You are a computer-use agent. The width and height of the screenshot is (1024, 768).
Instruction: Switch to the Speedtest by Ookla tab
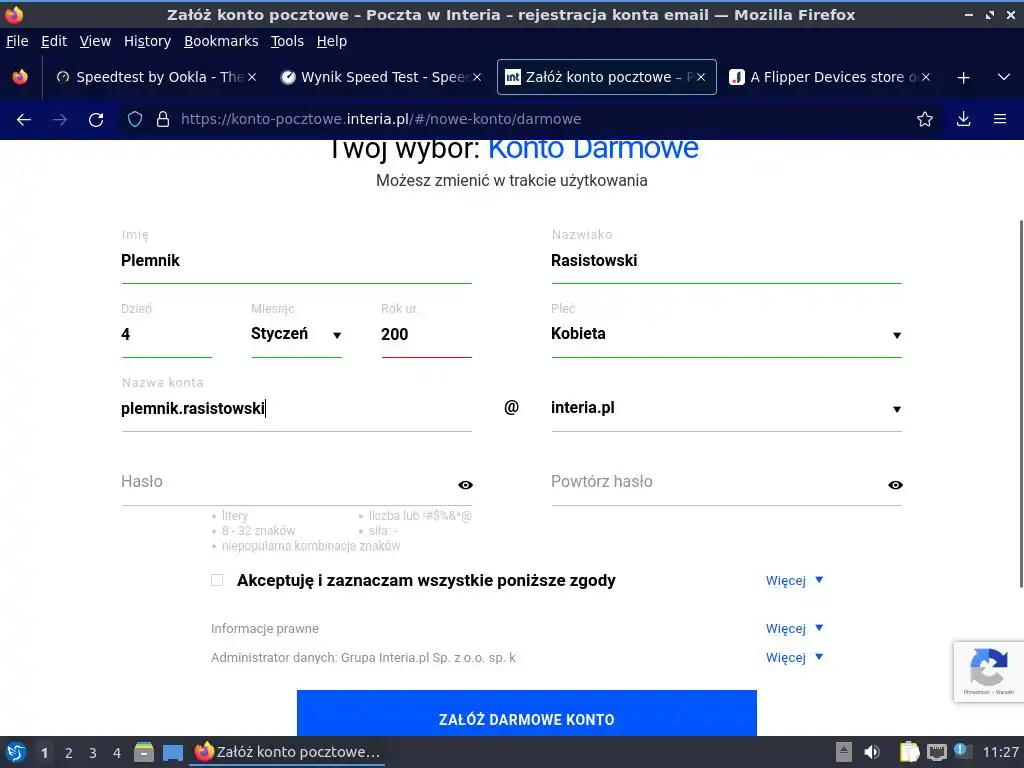tap(157, 77)
